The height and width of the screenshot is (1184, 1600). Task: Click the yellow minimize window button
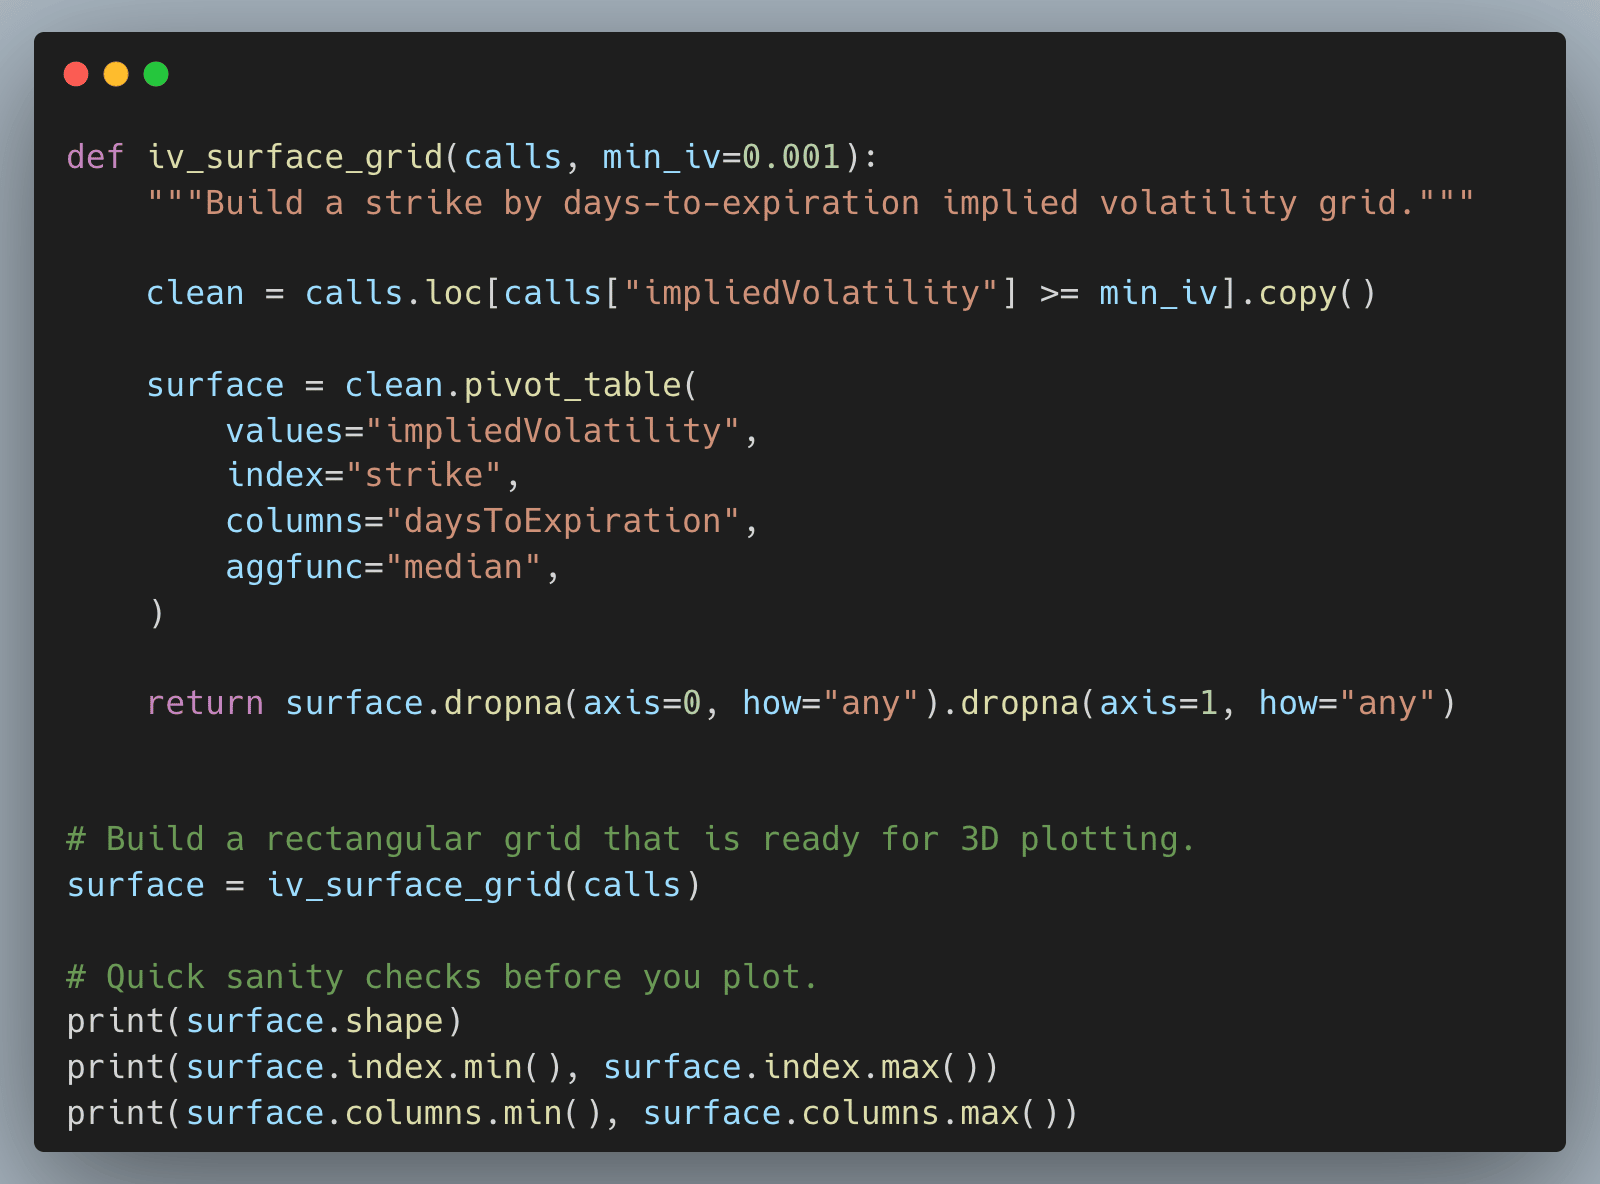click(x=116, y=74)
